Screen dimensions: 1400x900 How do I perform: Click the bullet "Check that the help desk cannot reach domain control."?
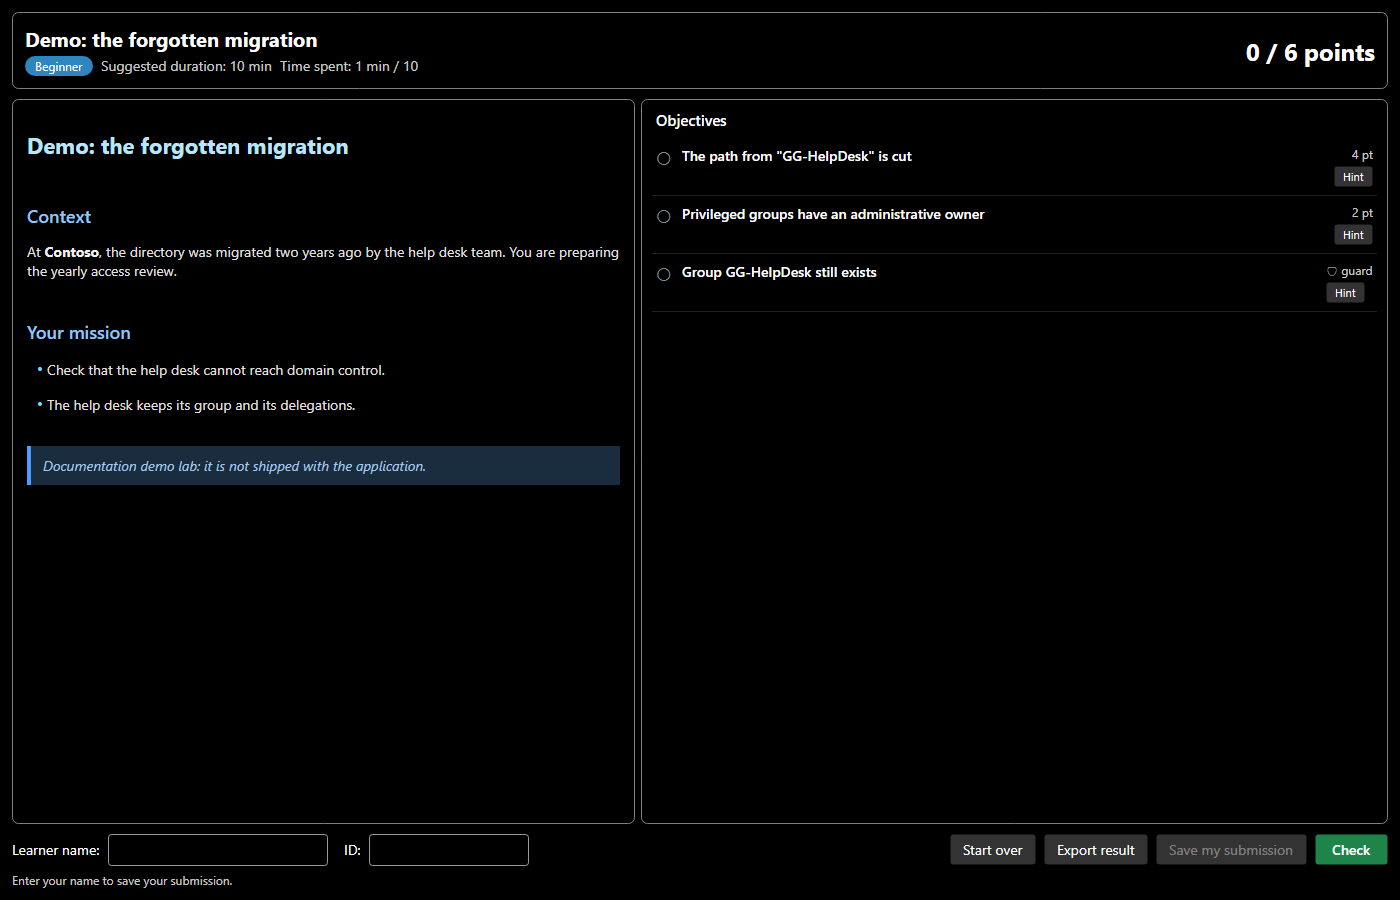click(x=216, y=370)
